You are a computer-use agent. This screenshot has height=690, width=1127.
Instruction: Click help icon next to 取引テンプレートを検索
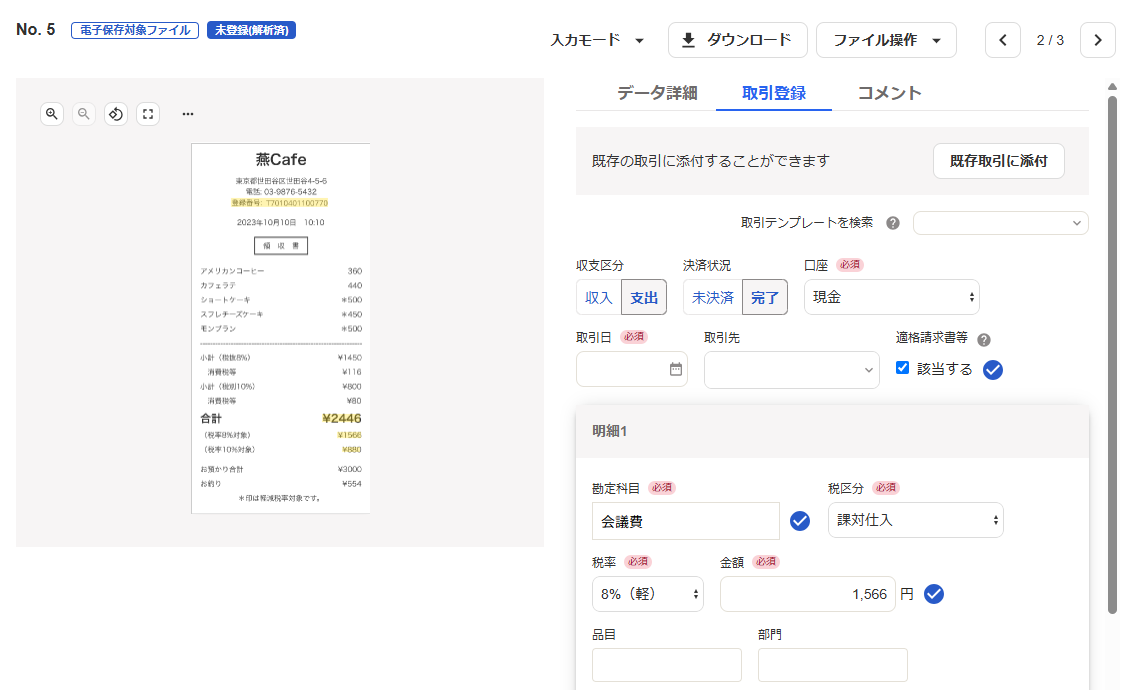(x=893, y=223)
